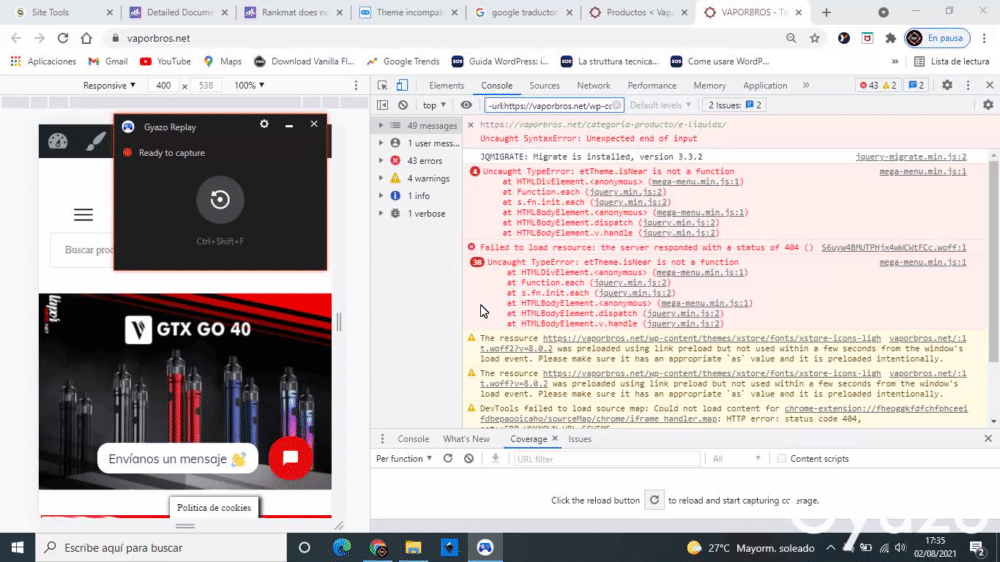Viewport: 1000px width, 562px height.
Task: Open DevTools settings gear
Action: 947,85
